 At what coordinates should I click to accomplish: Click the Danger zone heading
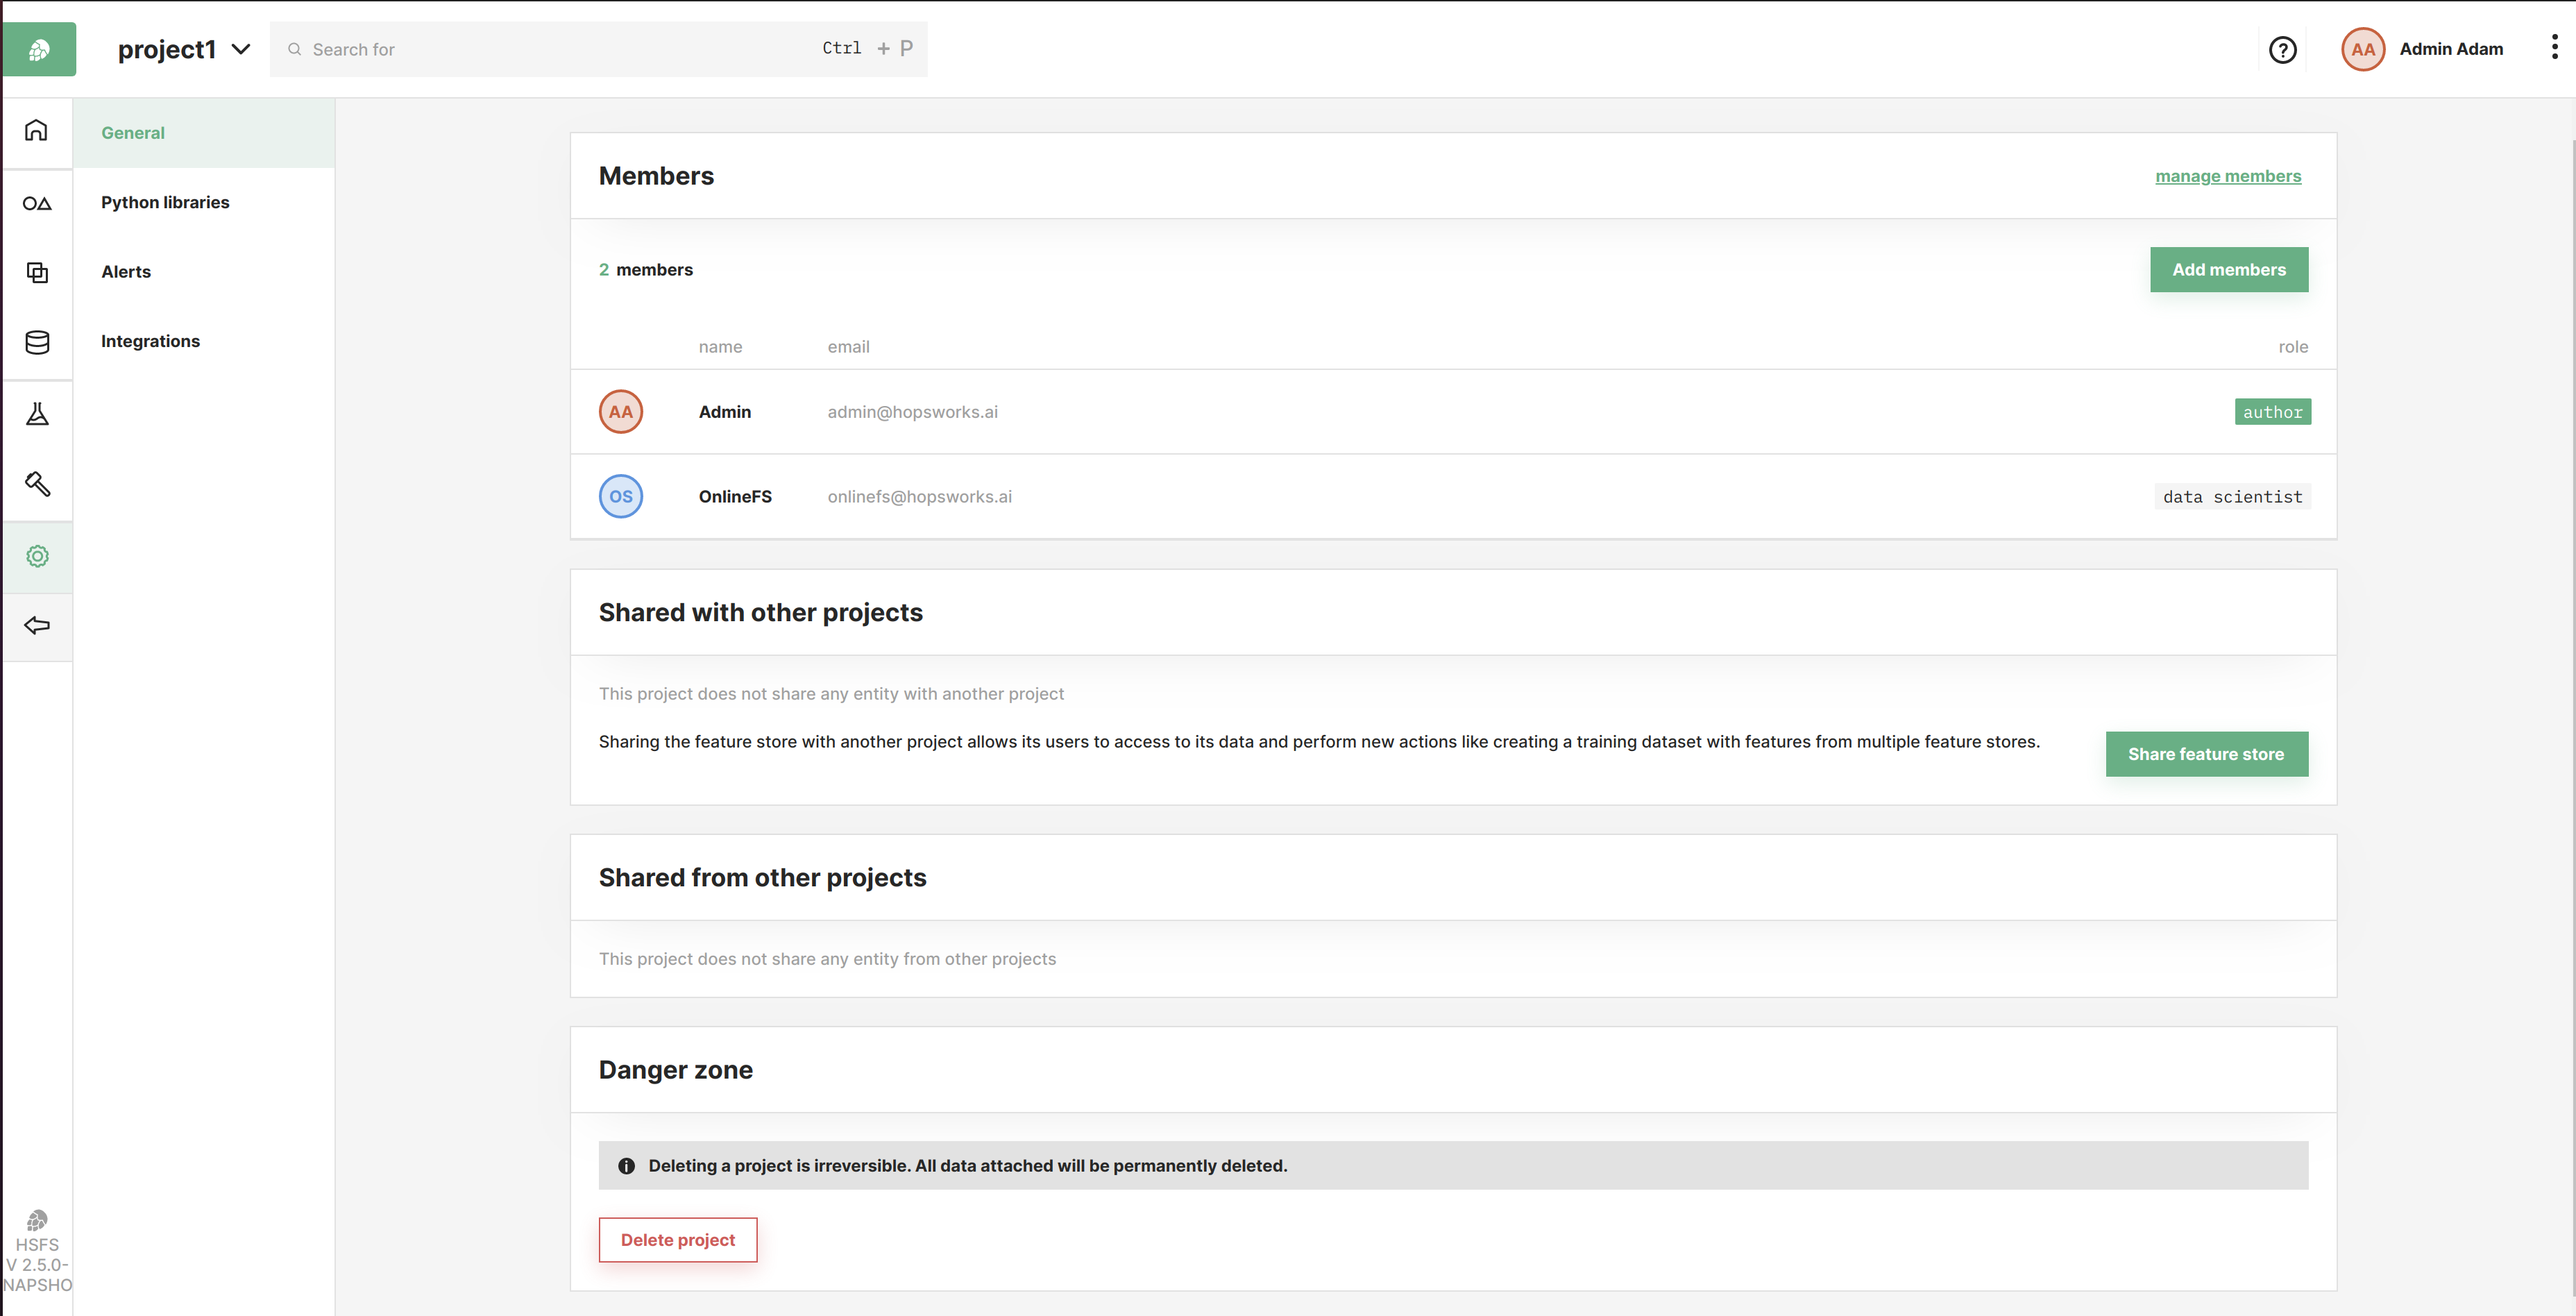[x=675, y=1070]
